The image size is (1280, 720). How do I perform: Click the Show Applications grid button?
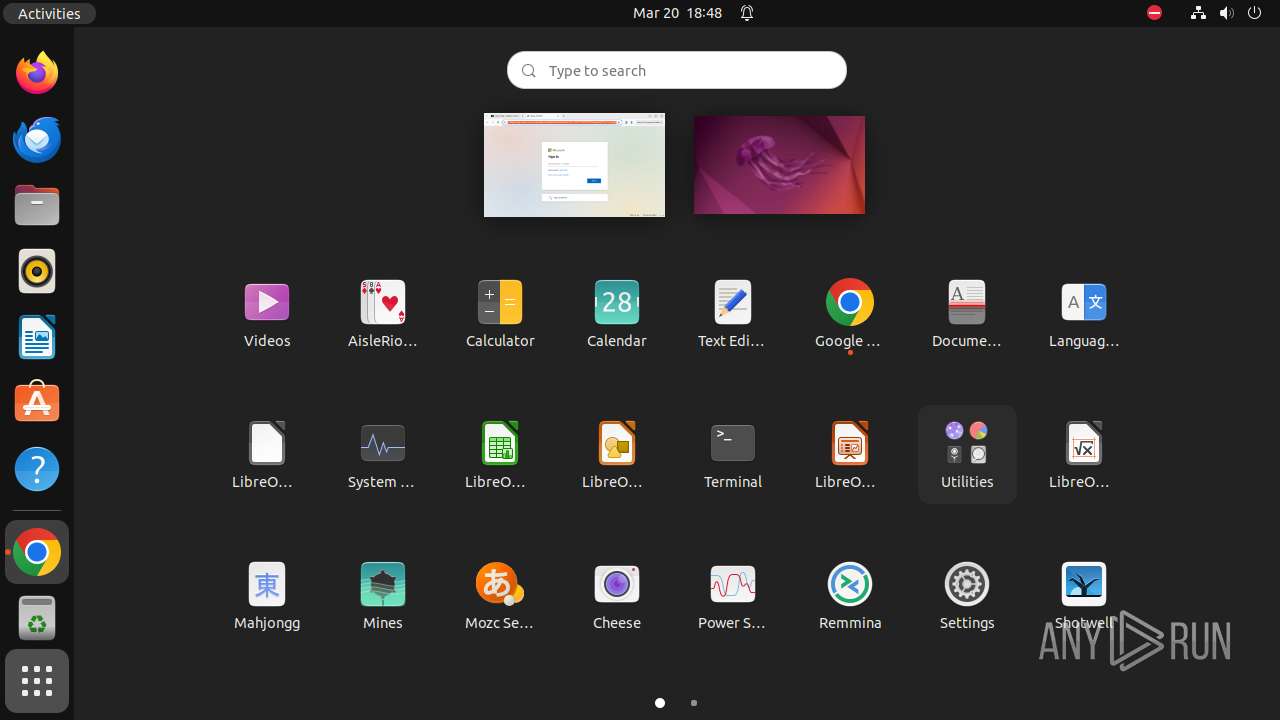pyautogui.click(x=37, y=681)
